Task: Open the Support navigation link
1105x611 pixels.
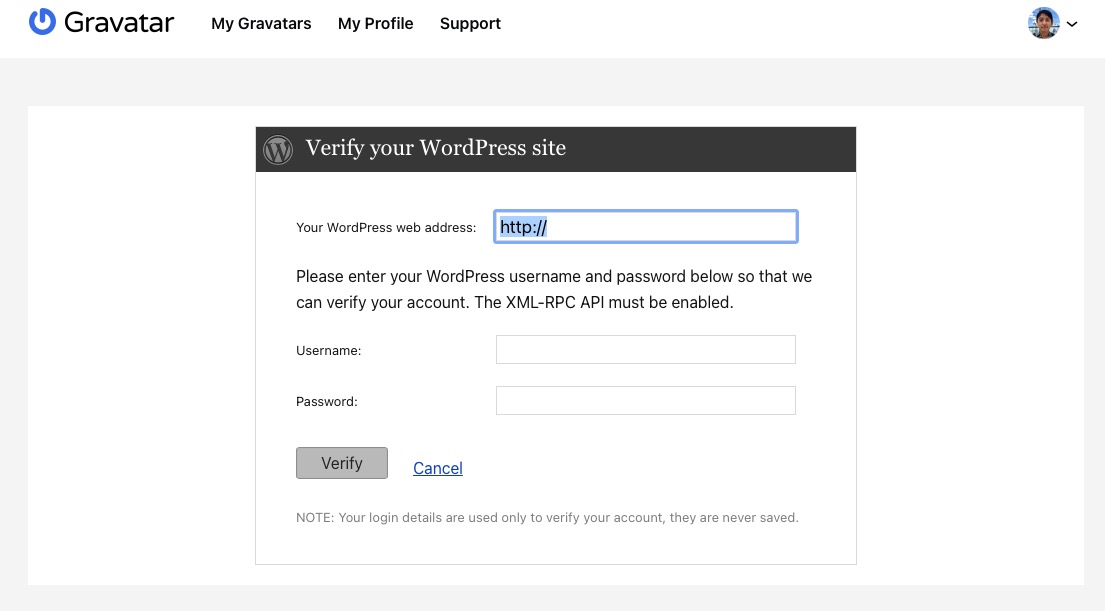Action: coord(470,23)
